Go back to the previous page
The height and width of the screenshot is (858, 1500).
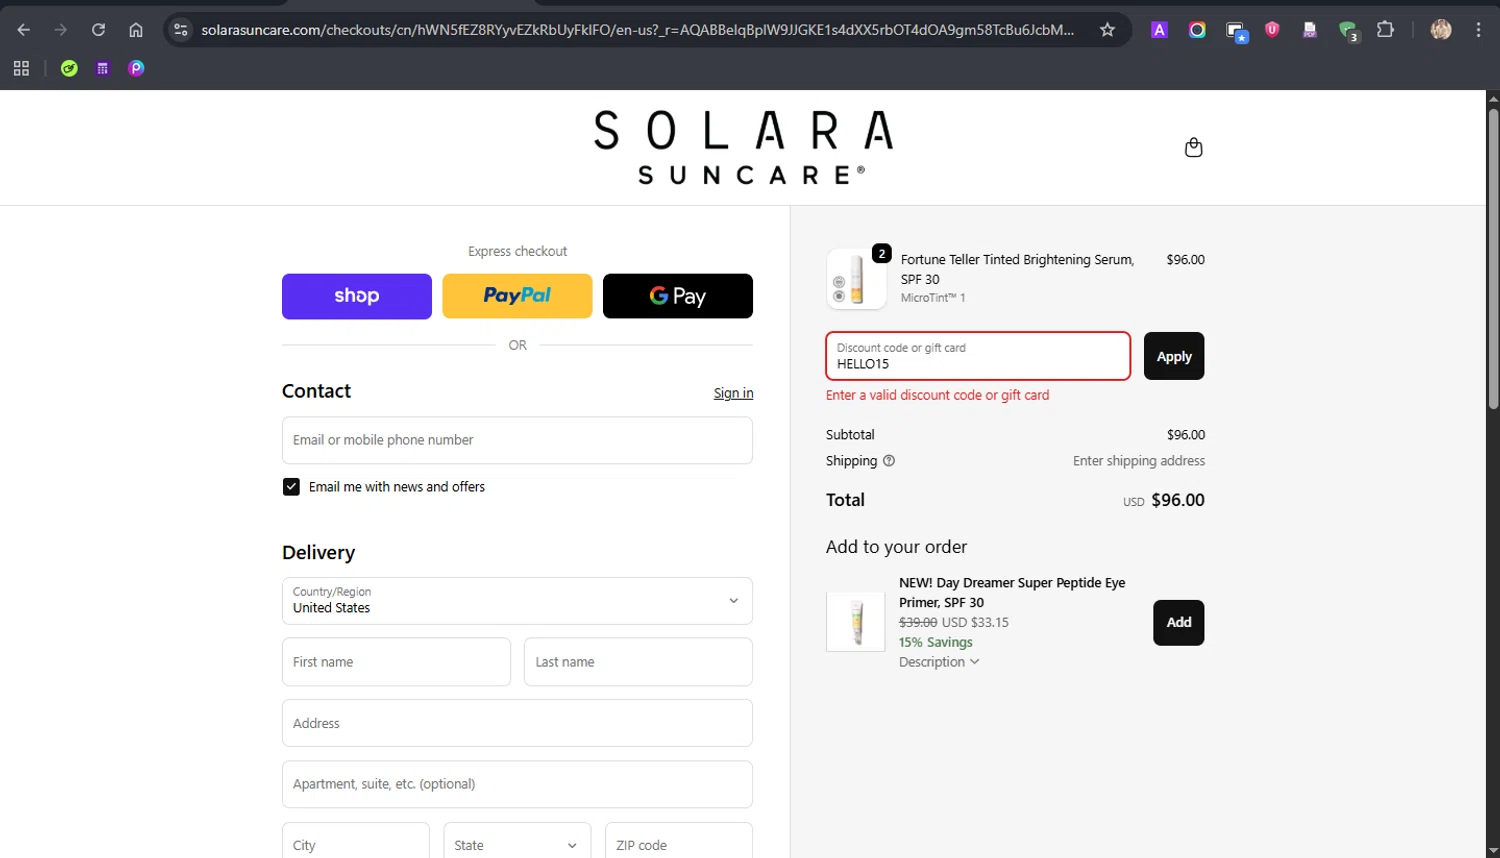click(x=24, y=30)
